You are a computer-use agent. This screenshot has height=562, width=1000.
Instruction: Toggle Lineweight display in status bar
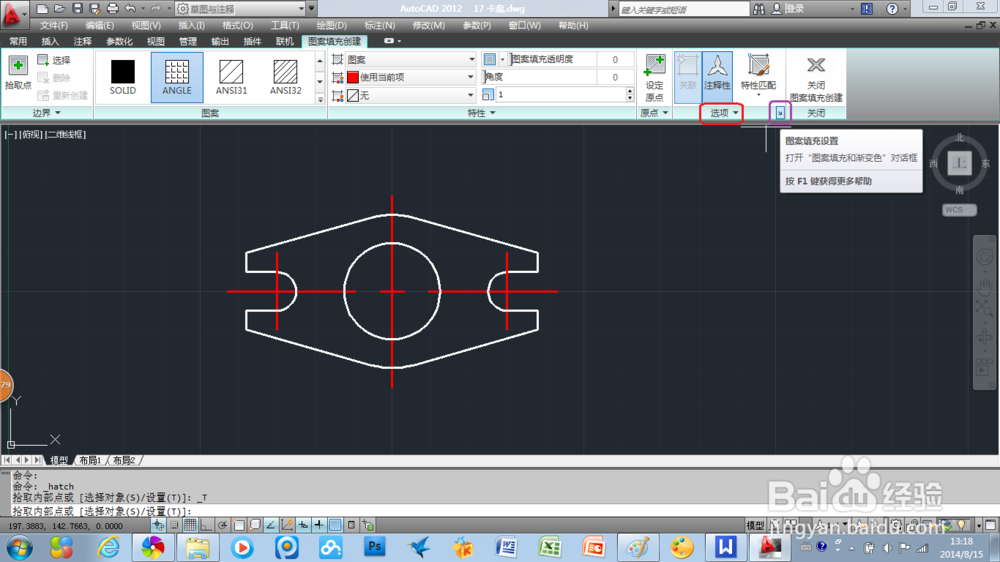coord(319,525)
